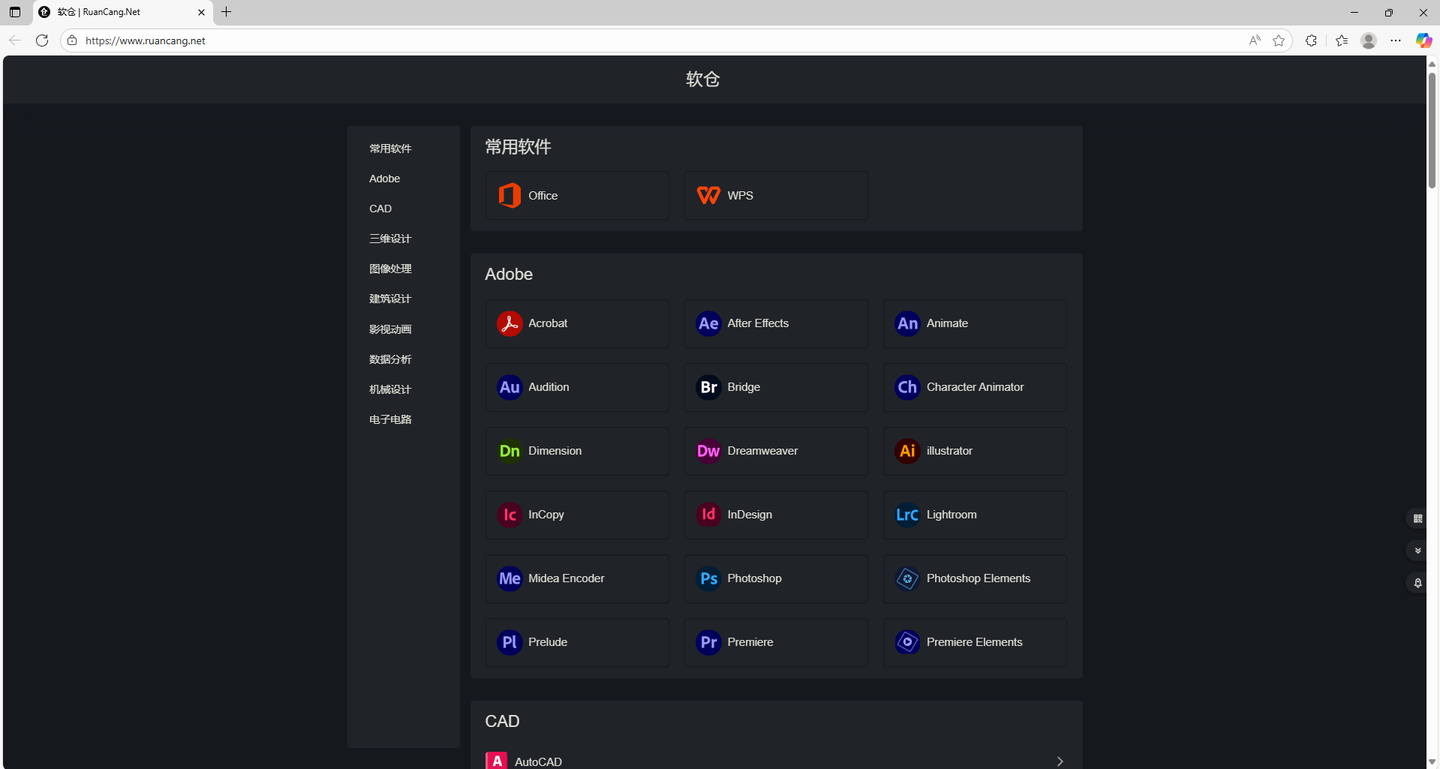The height and width of the screenshot is (769, 1440).
Task: Open the Edge favorites list icon
Action: [1341, 41]
